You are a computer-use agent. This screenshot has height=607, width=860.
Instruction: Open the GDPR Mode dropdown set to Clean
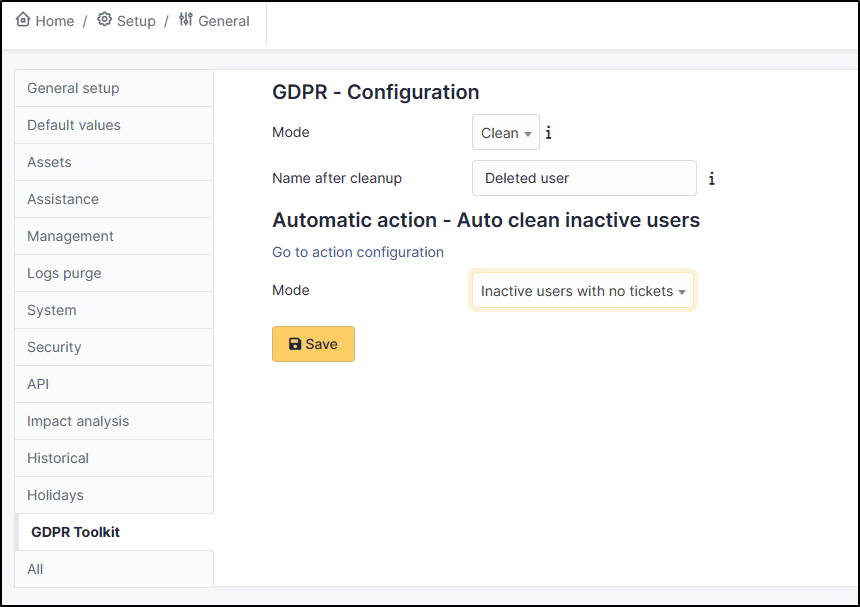coord(505,133)
